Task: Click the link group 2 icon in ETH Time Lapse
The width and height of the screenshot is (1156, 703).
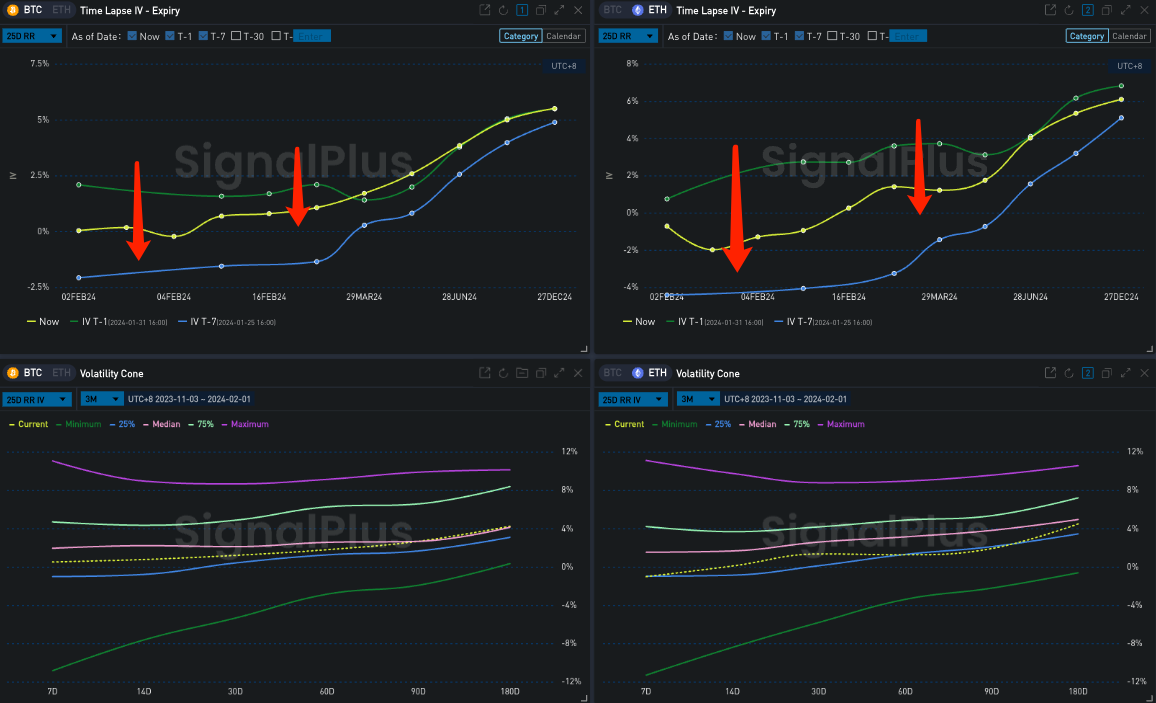Action: (x=1089, y=10)
